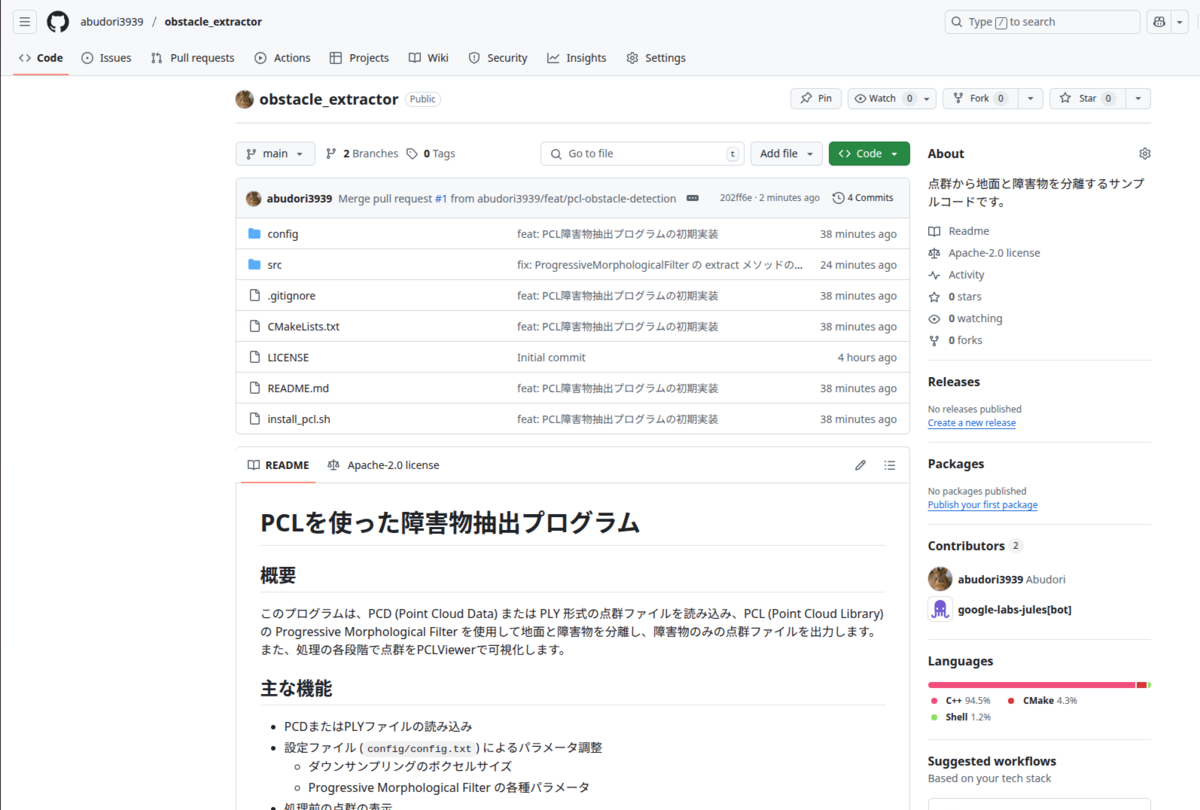The height and width of the screenshot is (810, 1200).
Task: Open google-labs-jules[bot] contributor
Action: (1014, 610)
